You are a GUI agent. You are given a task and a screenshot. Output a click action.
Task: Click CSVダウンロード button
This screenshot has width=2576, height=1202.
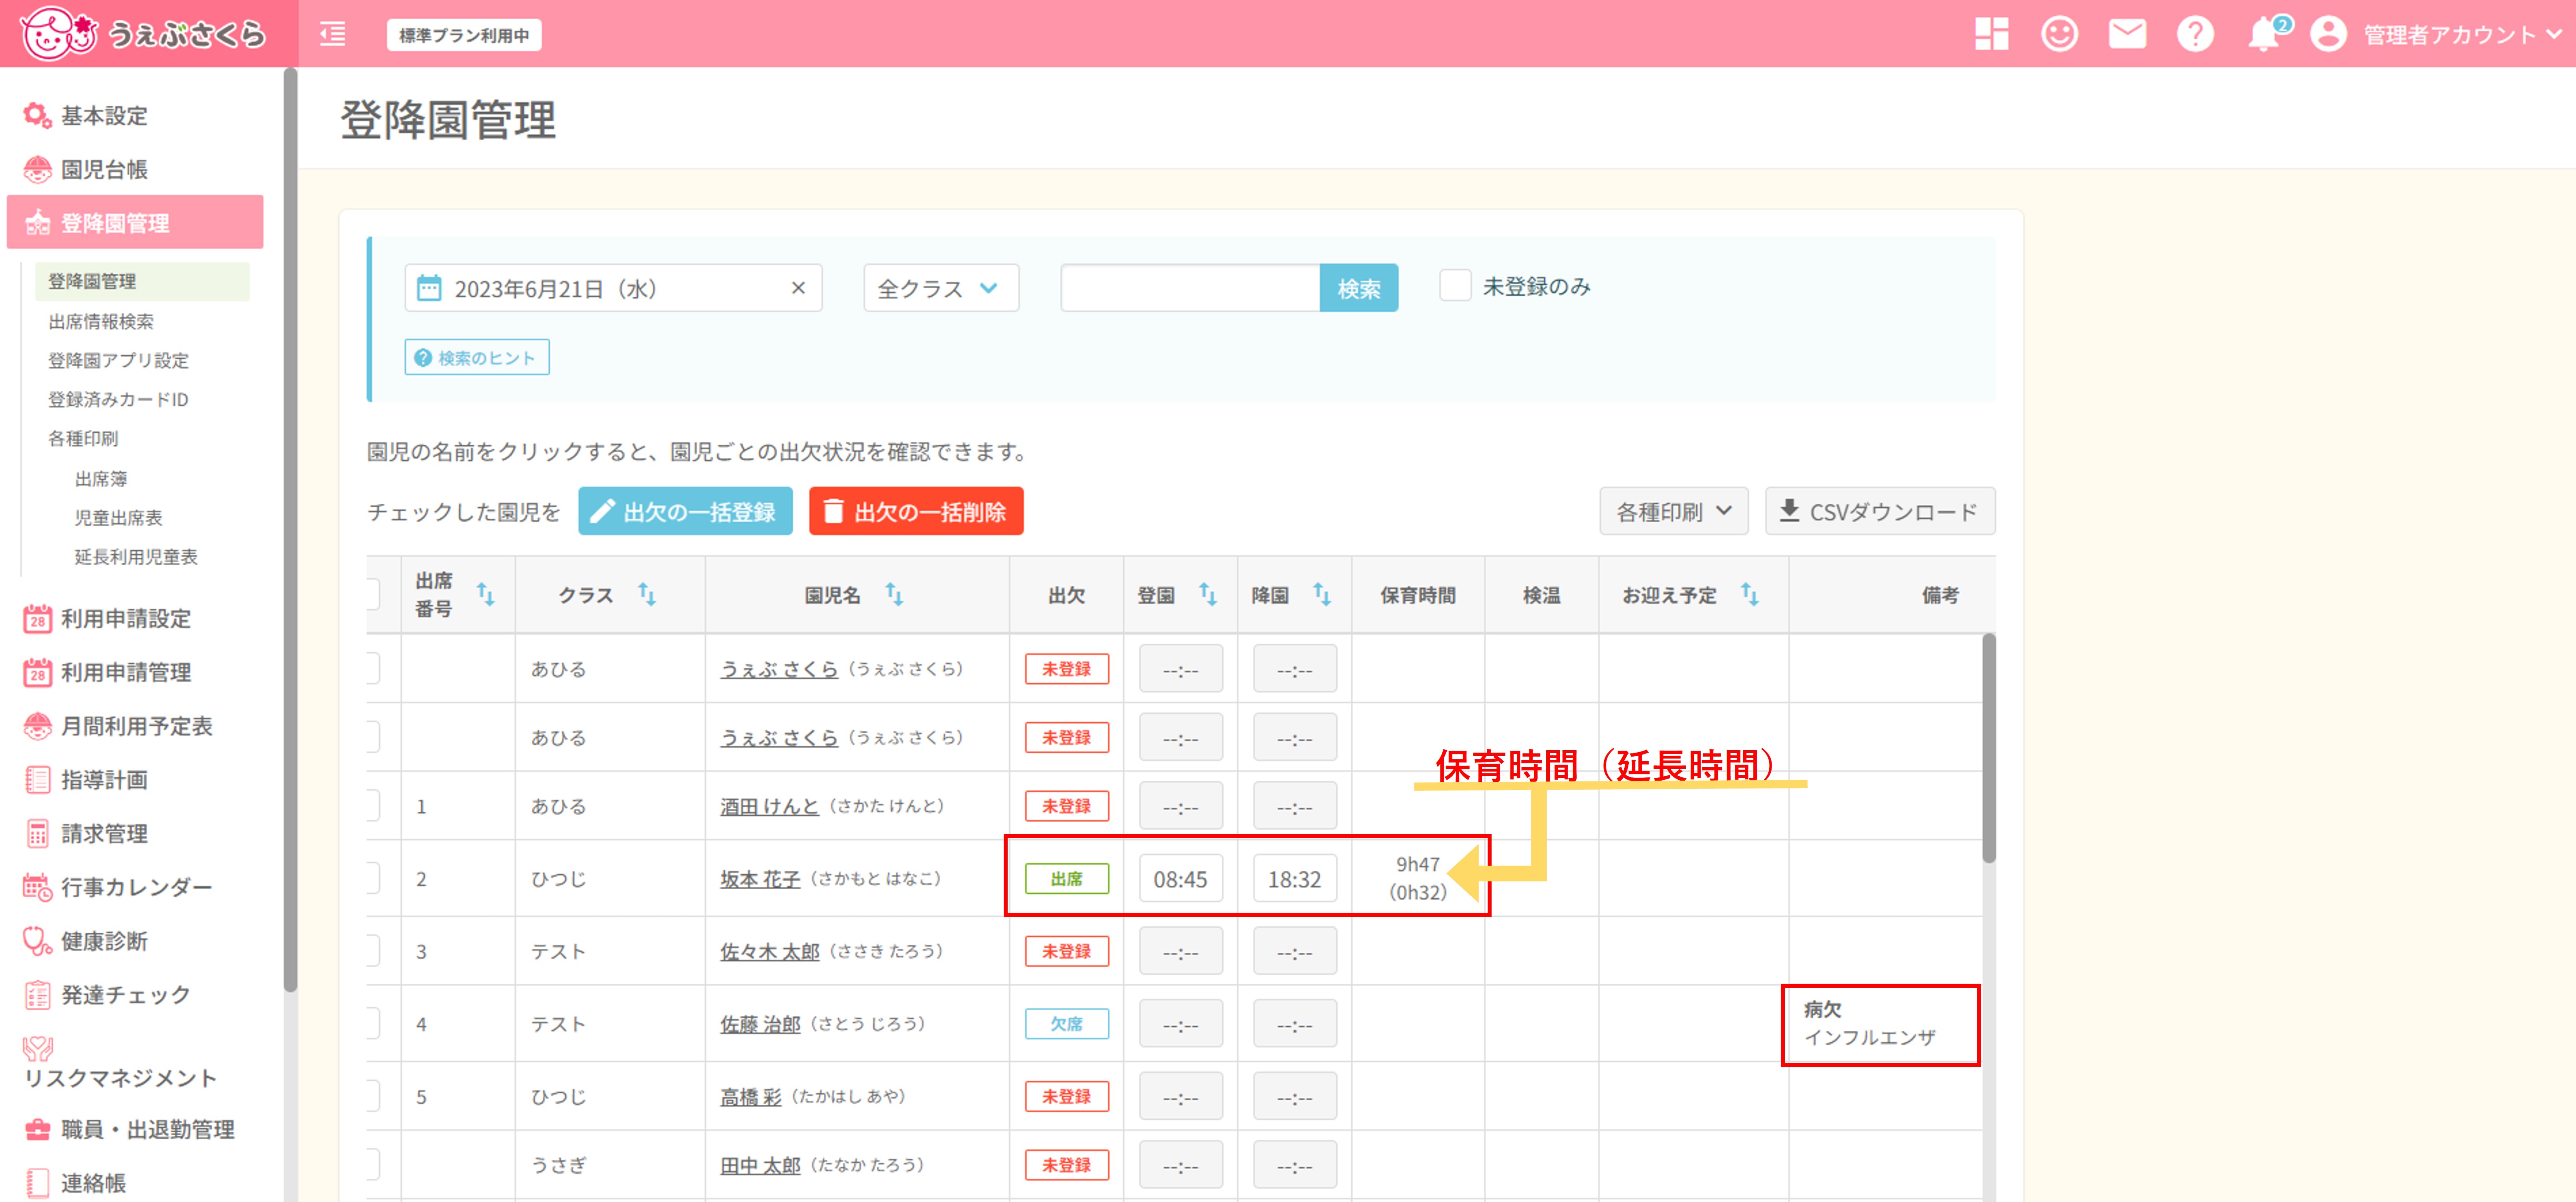1880,511
